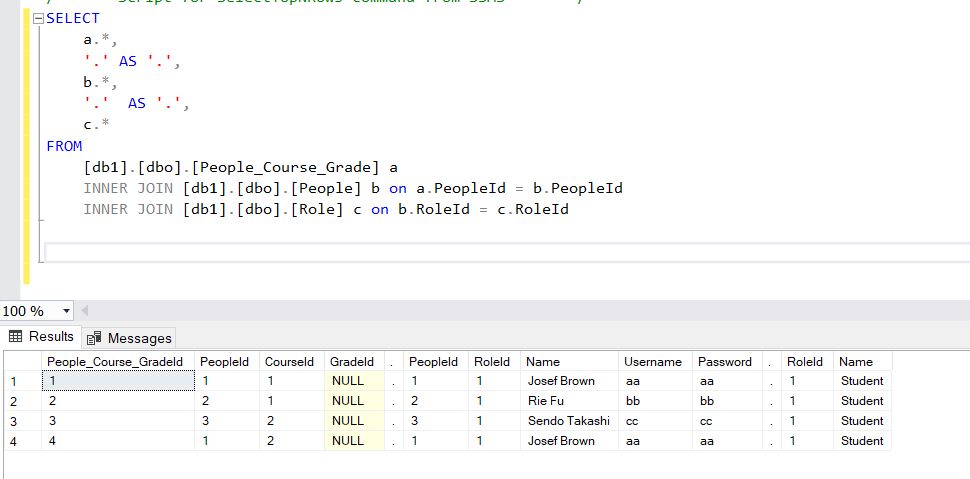The height and width of the screenshot is (479, 970).
Task: Click the horizontal scroll left arrow
Action: [x=85, y=310]
